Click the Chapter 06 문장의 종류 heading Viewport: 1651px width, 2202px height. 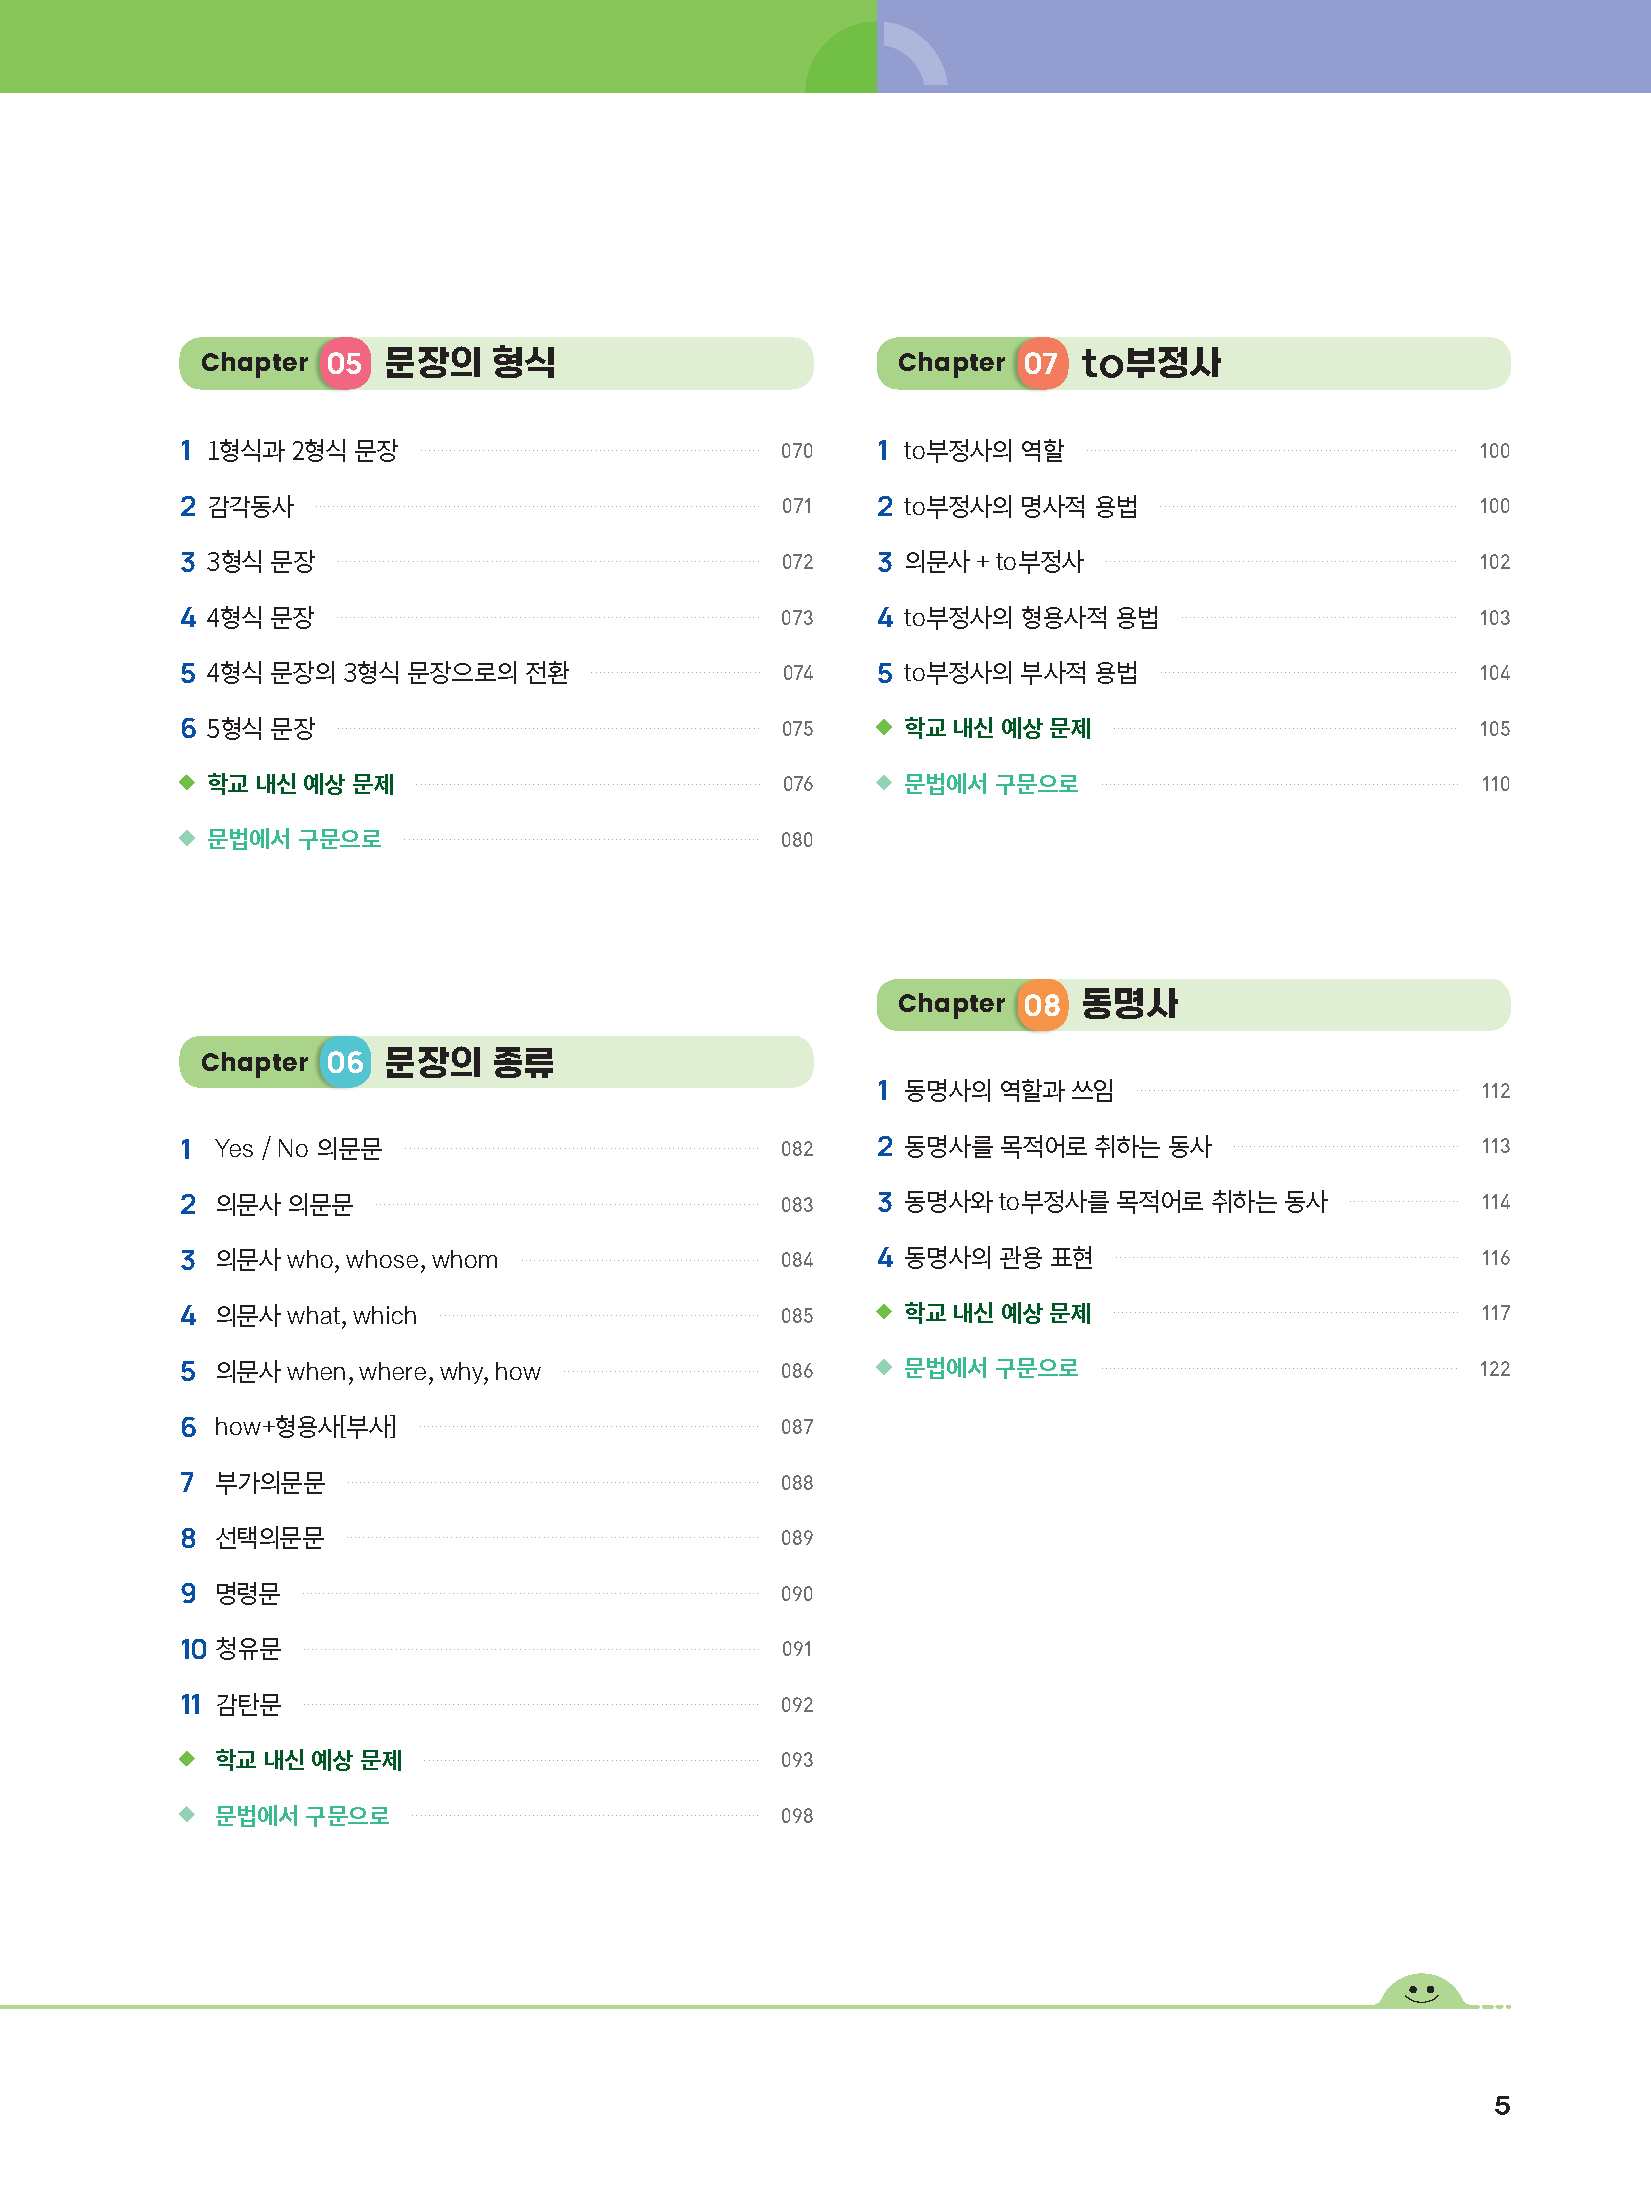click(x=468, y=1062)
